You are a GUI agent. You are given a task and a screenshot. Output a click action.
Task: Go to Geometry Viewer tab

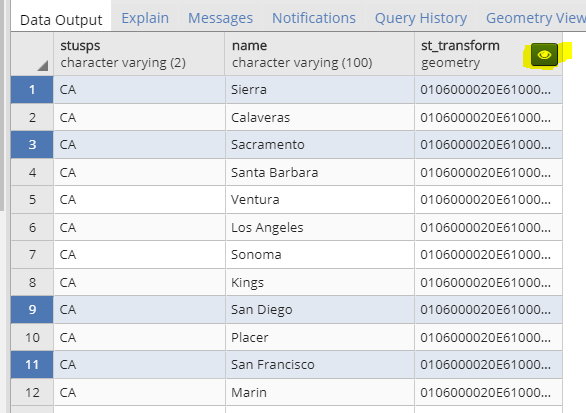point(536,18)
